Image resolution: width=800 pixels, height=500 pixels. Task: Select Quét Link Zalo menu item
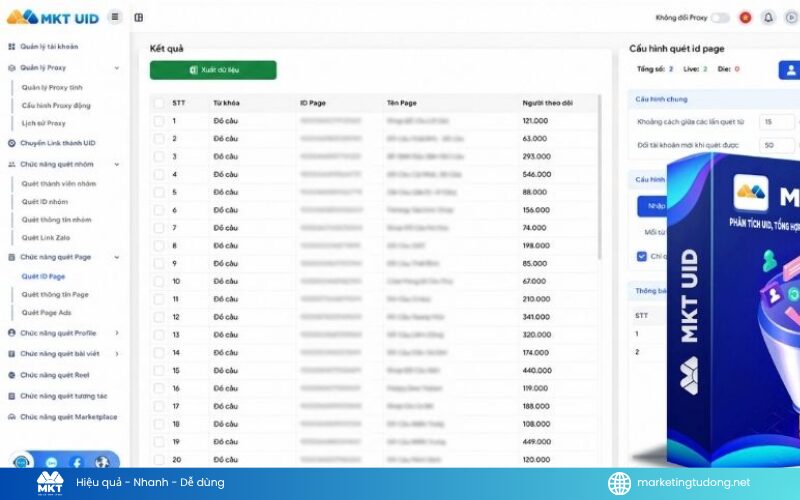coord(46,238)
